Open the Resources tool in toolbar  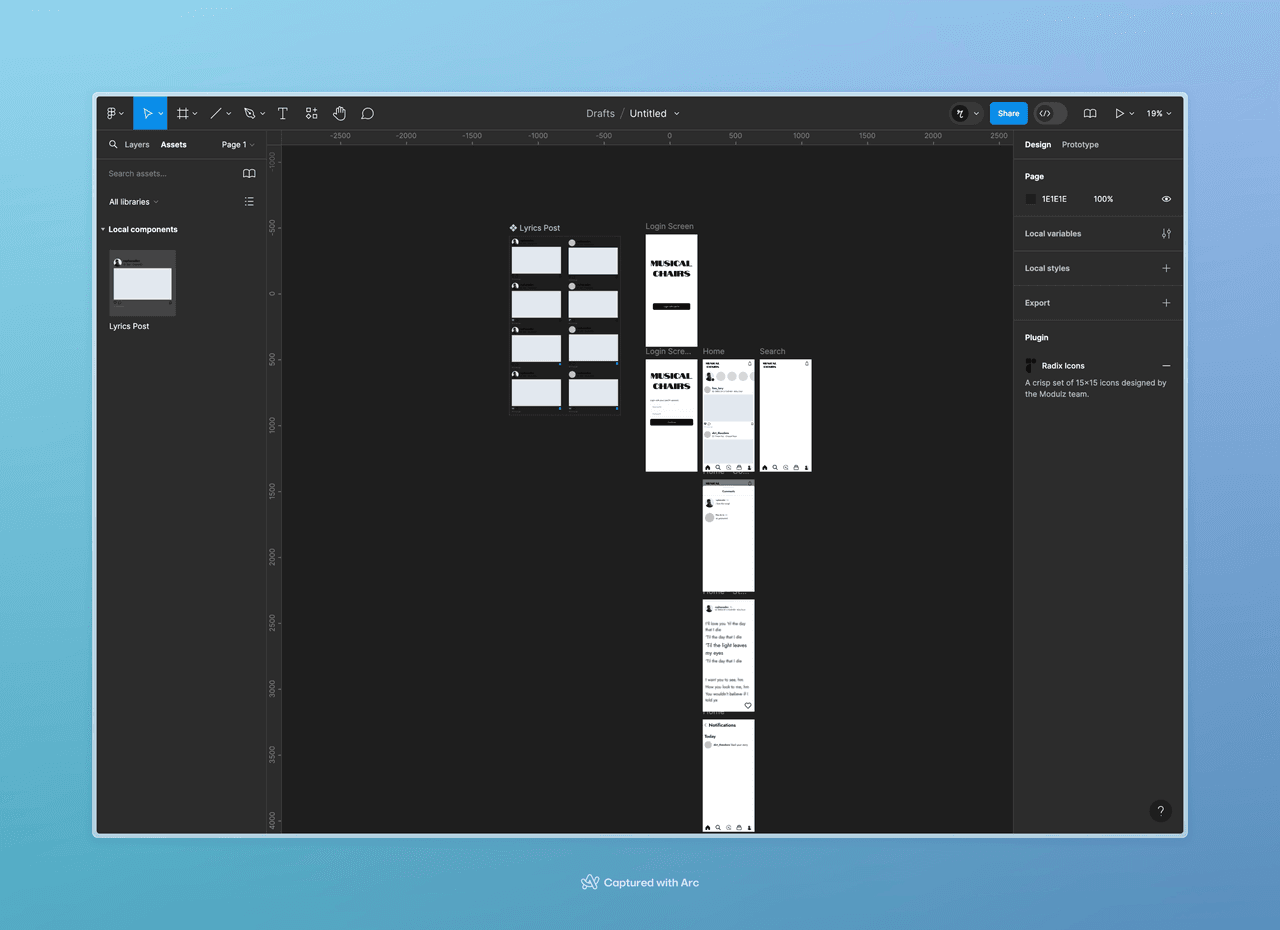[312, 114]
